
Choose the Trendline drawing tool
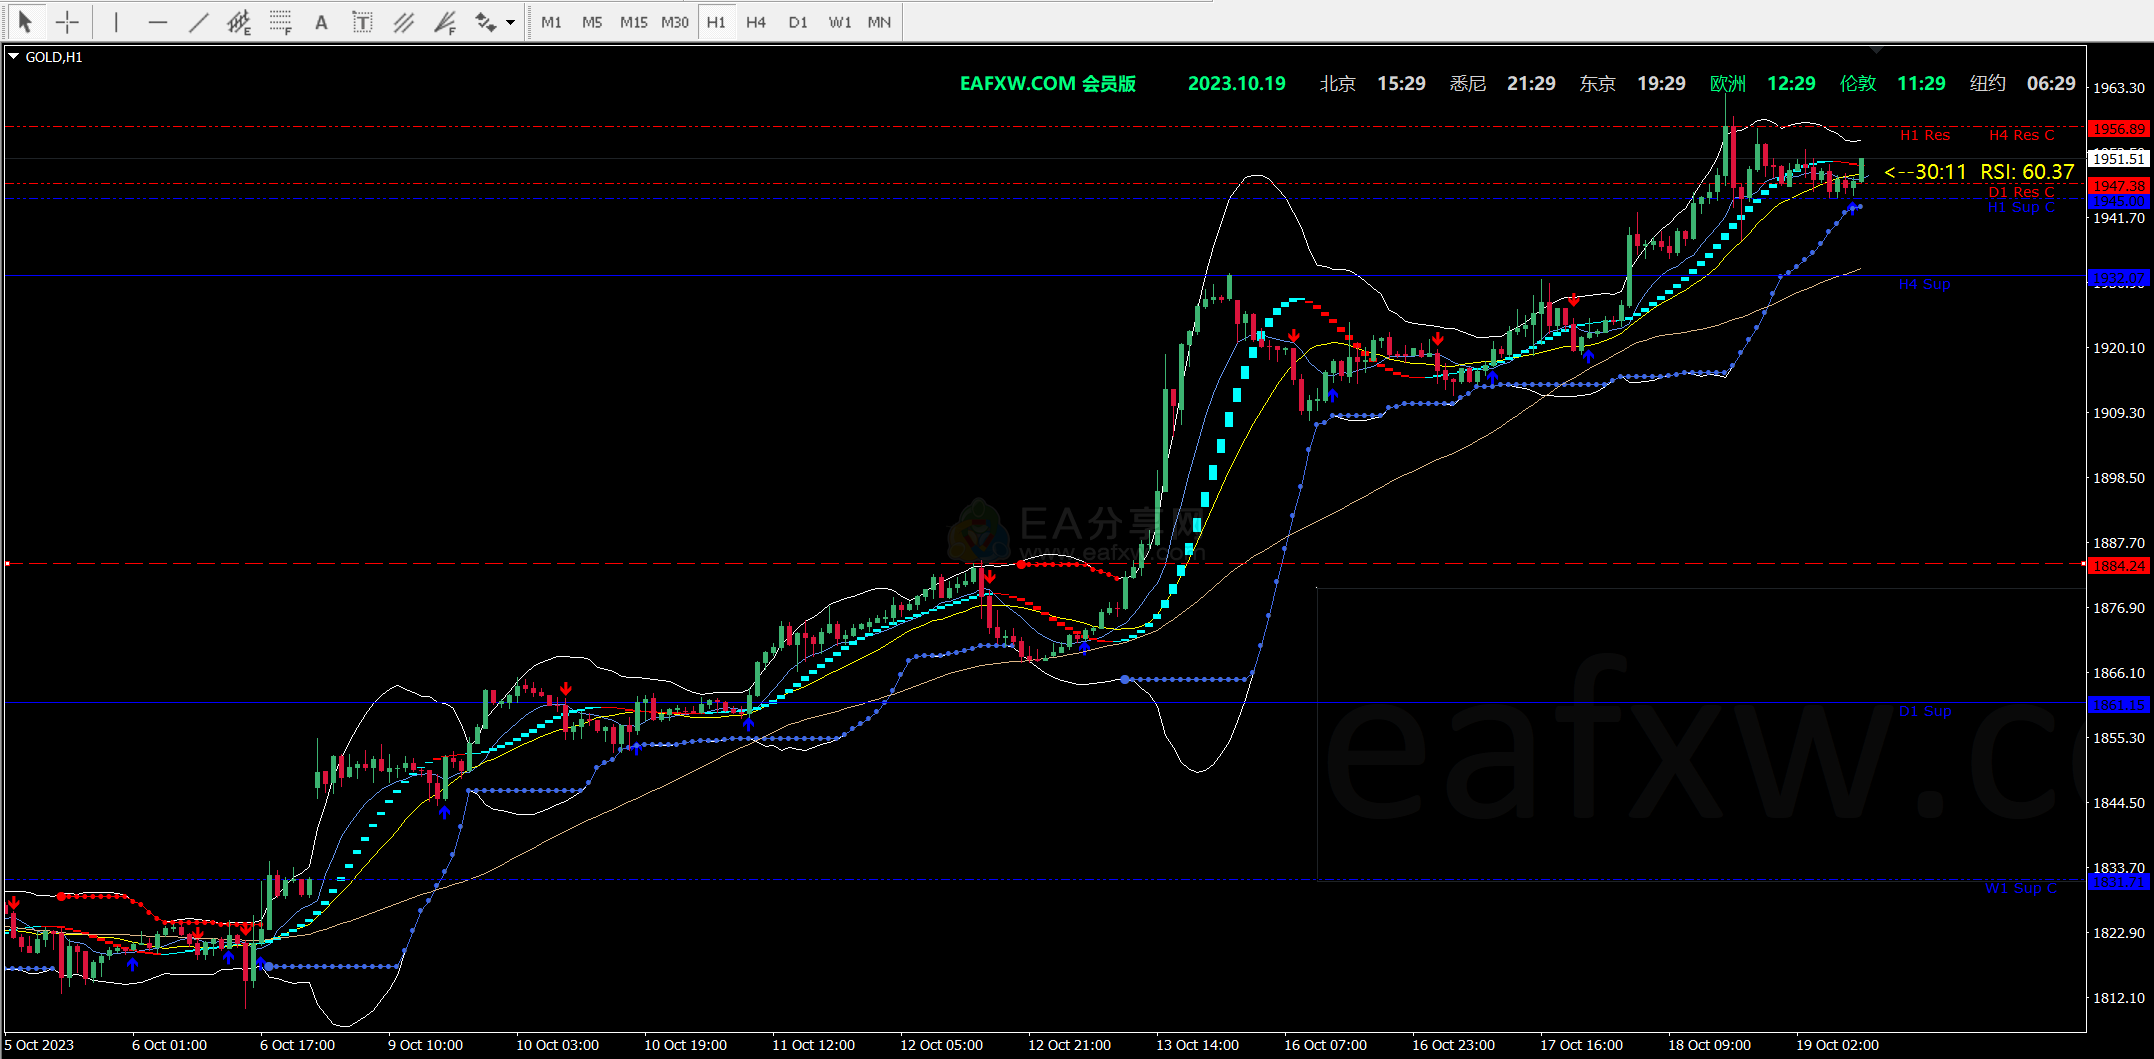click(198, 21)
